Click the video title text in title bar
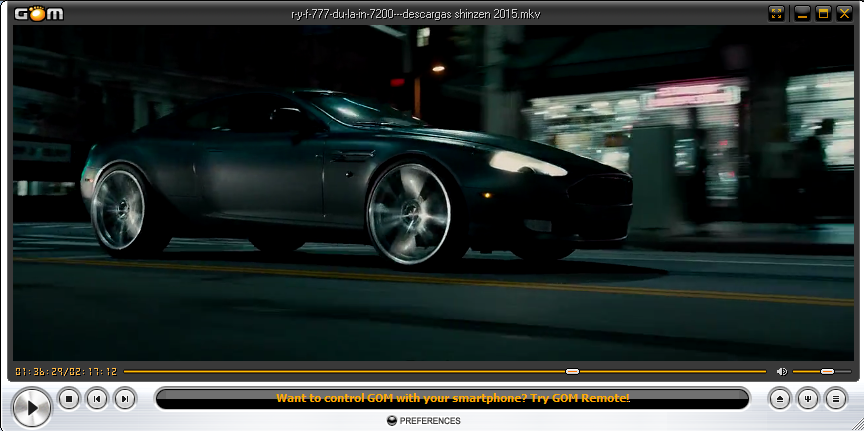This screenshot has height=431, width=864. coord(415,14)
